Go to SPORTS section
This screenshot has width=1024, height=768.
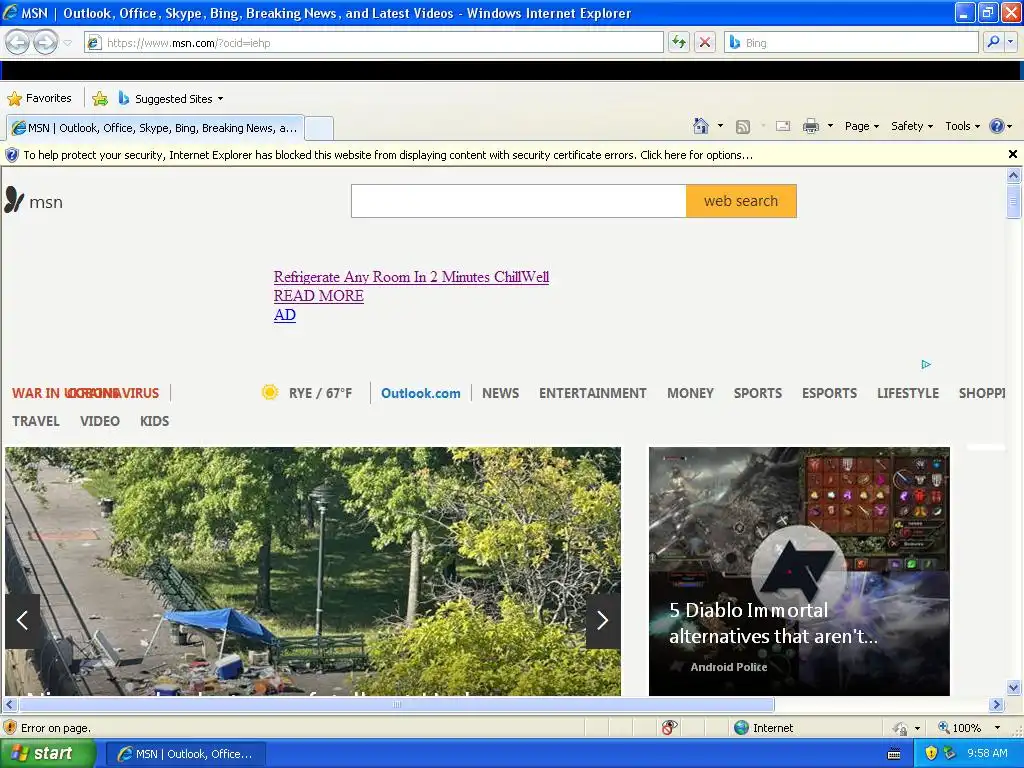click(758, 393)
